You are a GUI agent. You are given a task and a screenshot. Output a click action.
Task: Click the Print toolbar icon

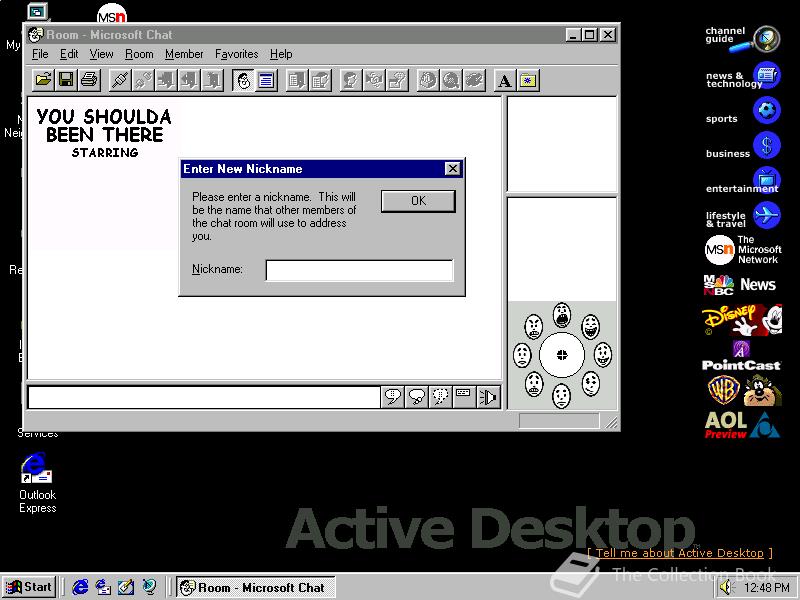click(x=89, y=80)
